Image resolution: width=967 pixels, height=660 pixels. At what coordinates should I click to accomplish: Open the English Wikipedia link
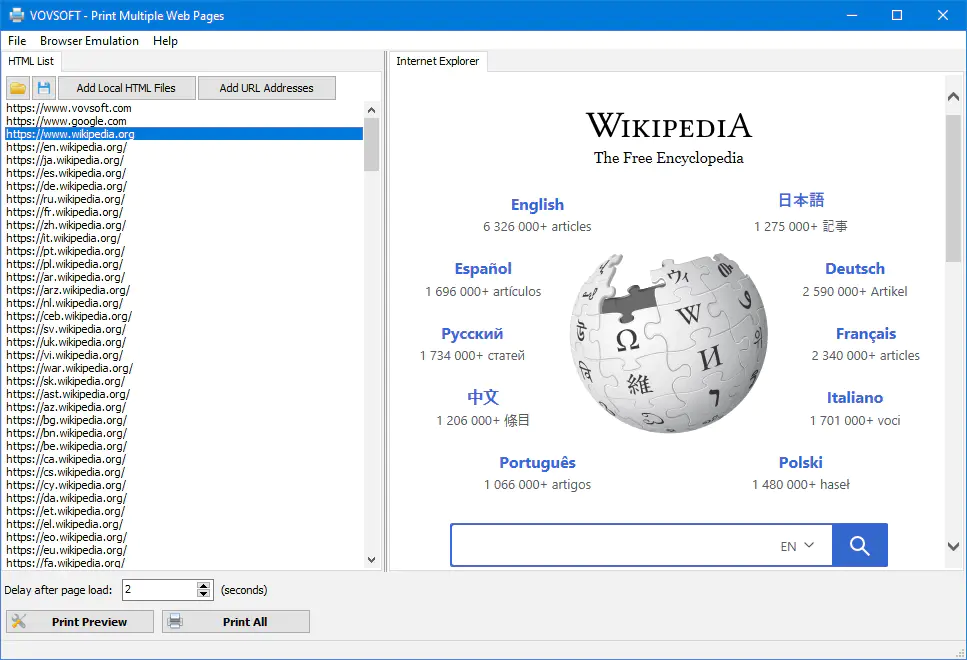point(537,204)
